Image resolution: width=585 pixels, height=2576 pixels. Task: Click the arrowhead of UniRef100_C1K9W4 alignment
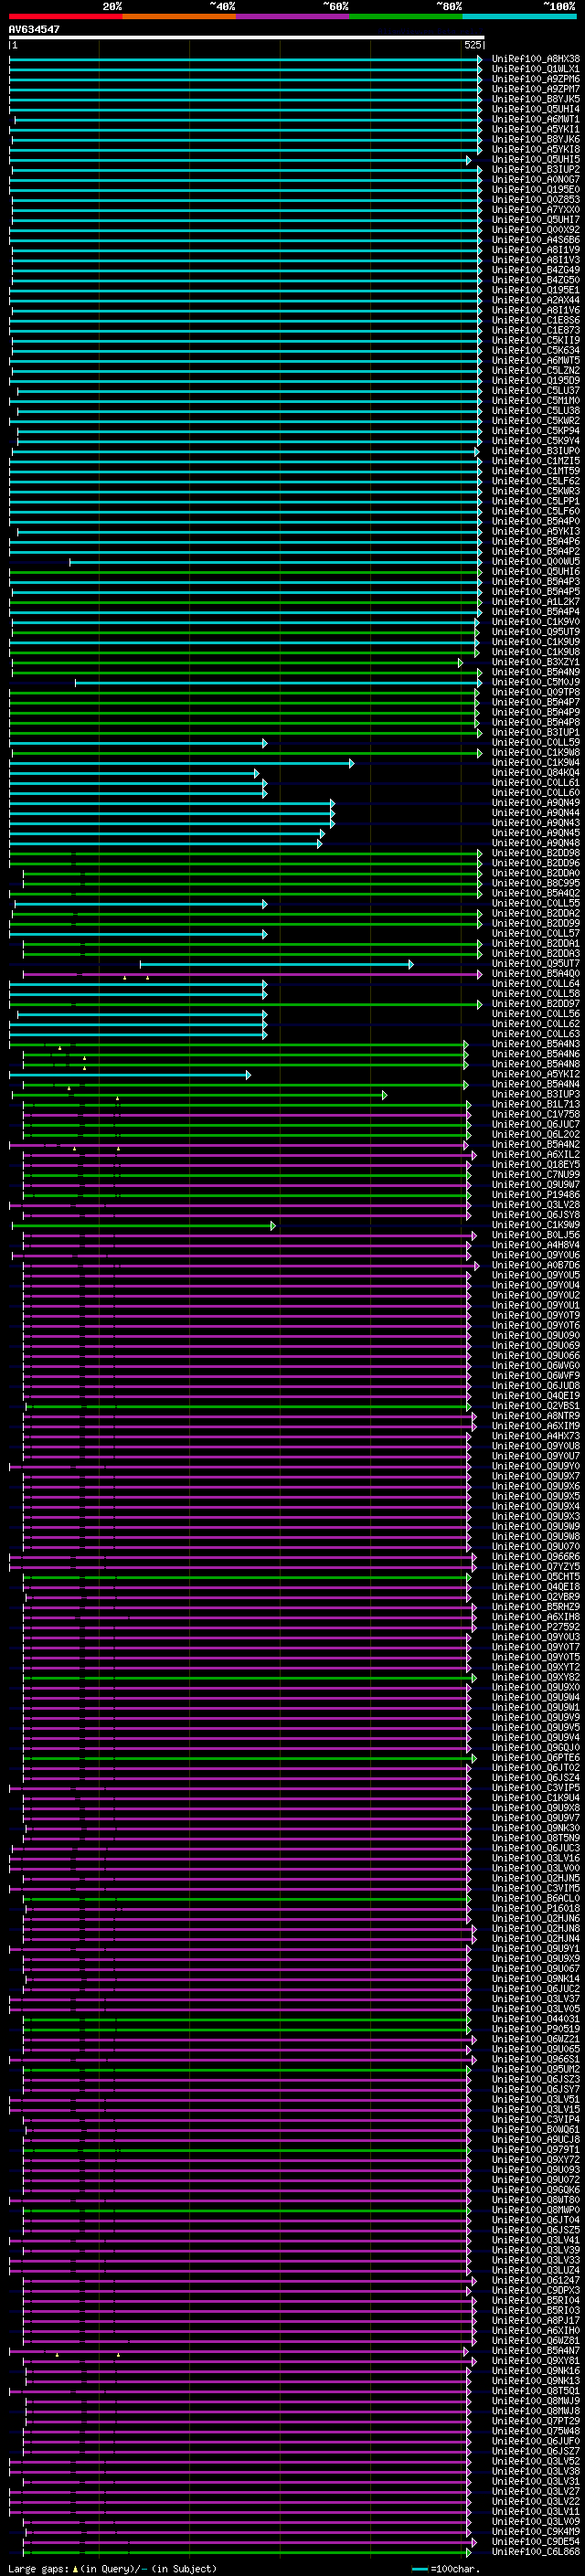351,763
